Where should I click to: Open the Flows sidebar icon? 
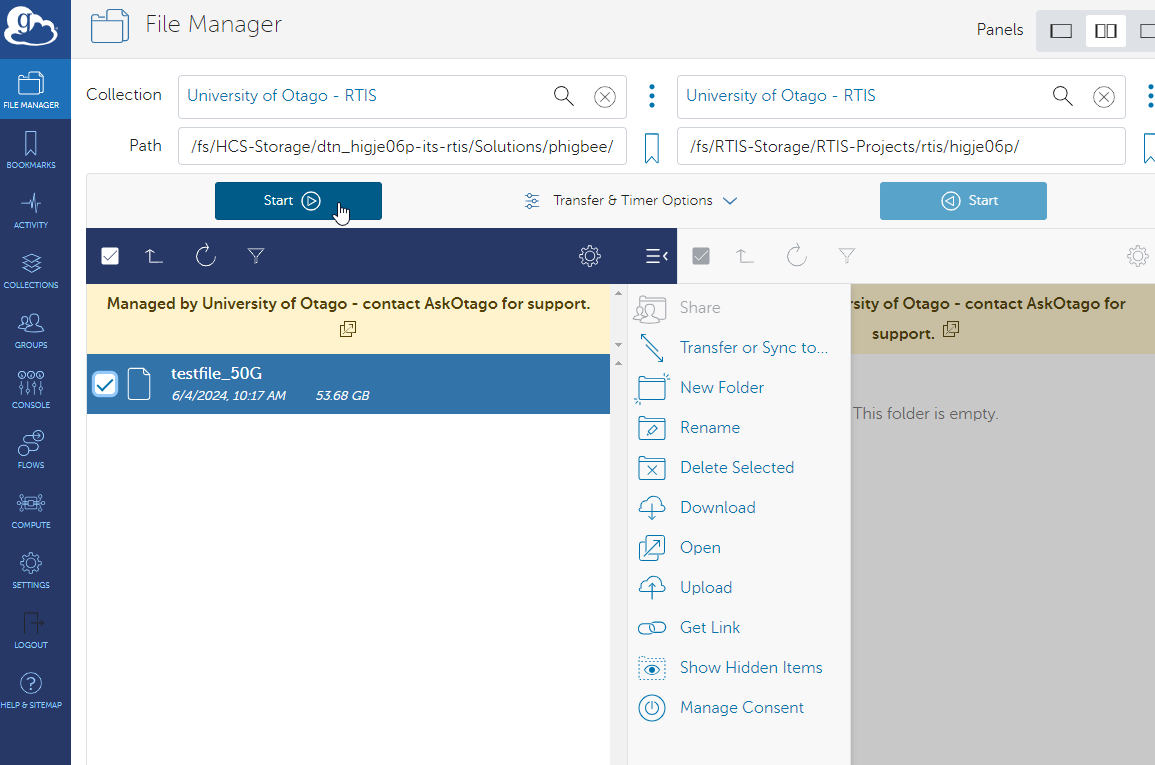[31, 449]
